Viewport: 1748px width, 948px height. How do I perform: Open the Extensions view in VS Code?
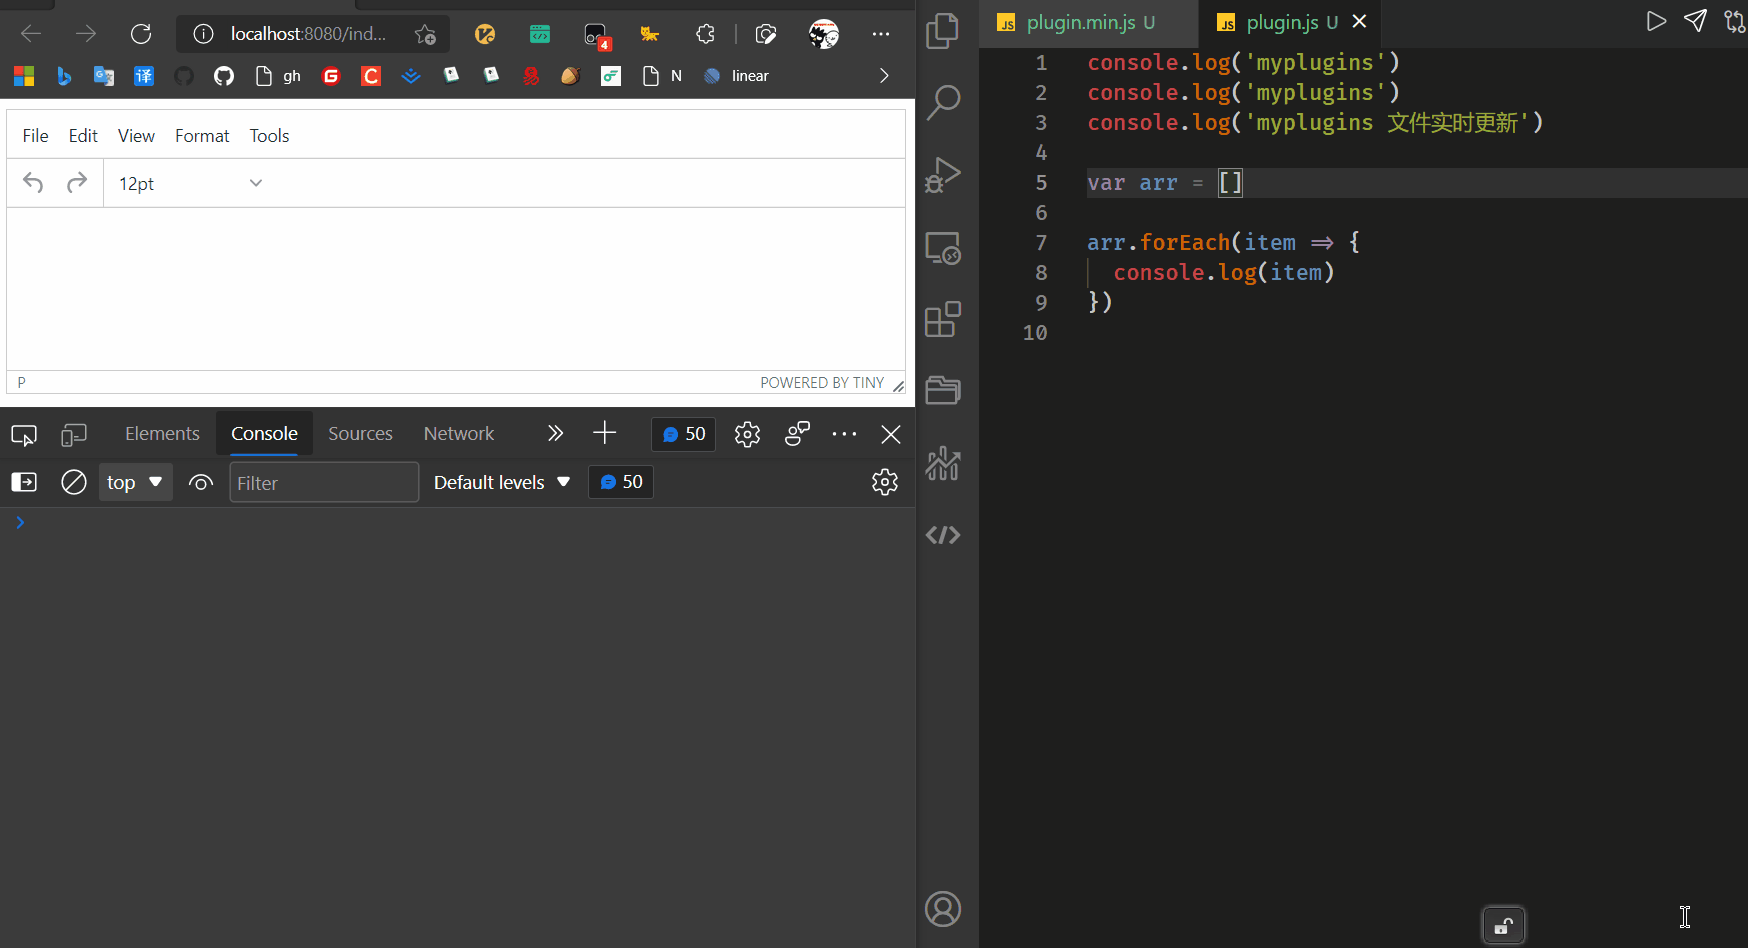pyautogui.click(x=943, y=320)
